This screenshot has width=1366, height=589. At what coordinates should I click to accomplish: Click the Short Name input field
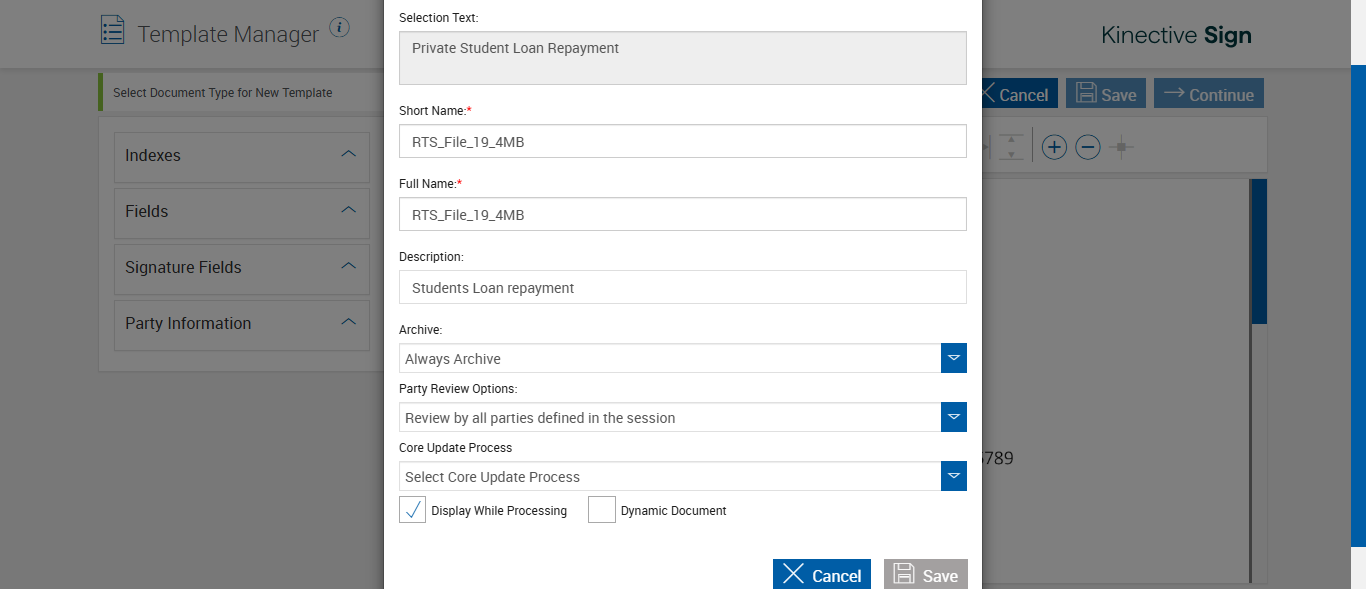(682, 142)
